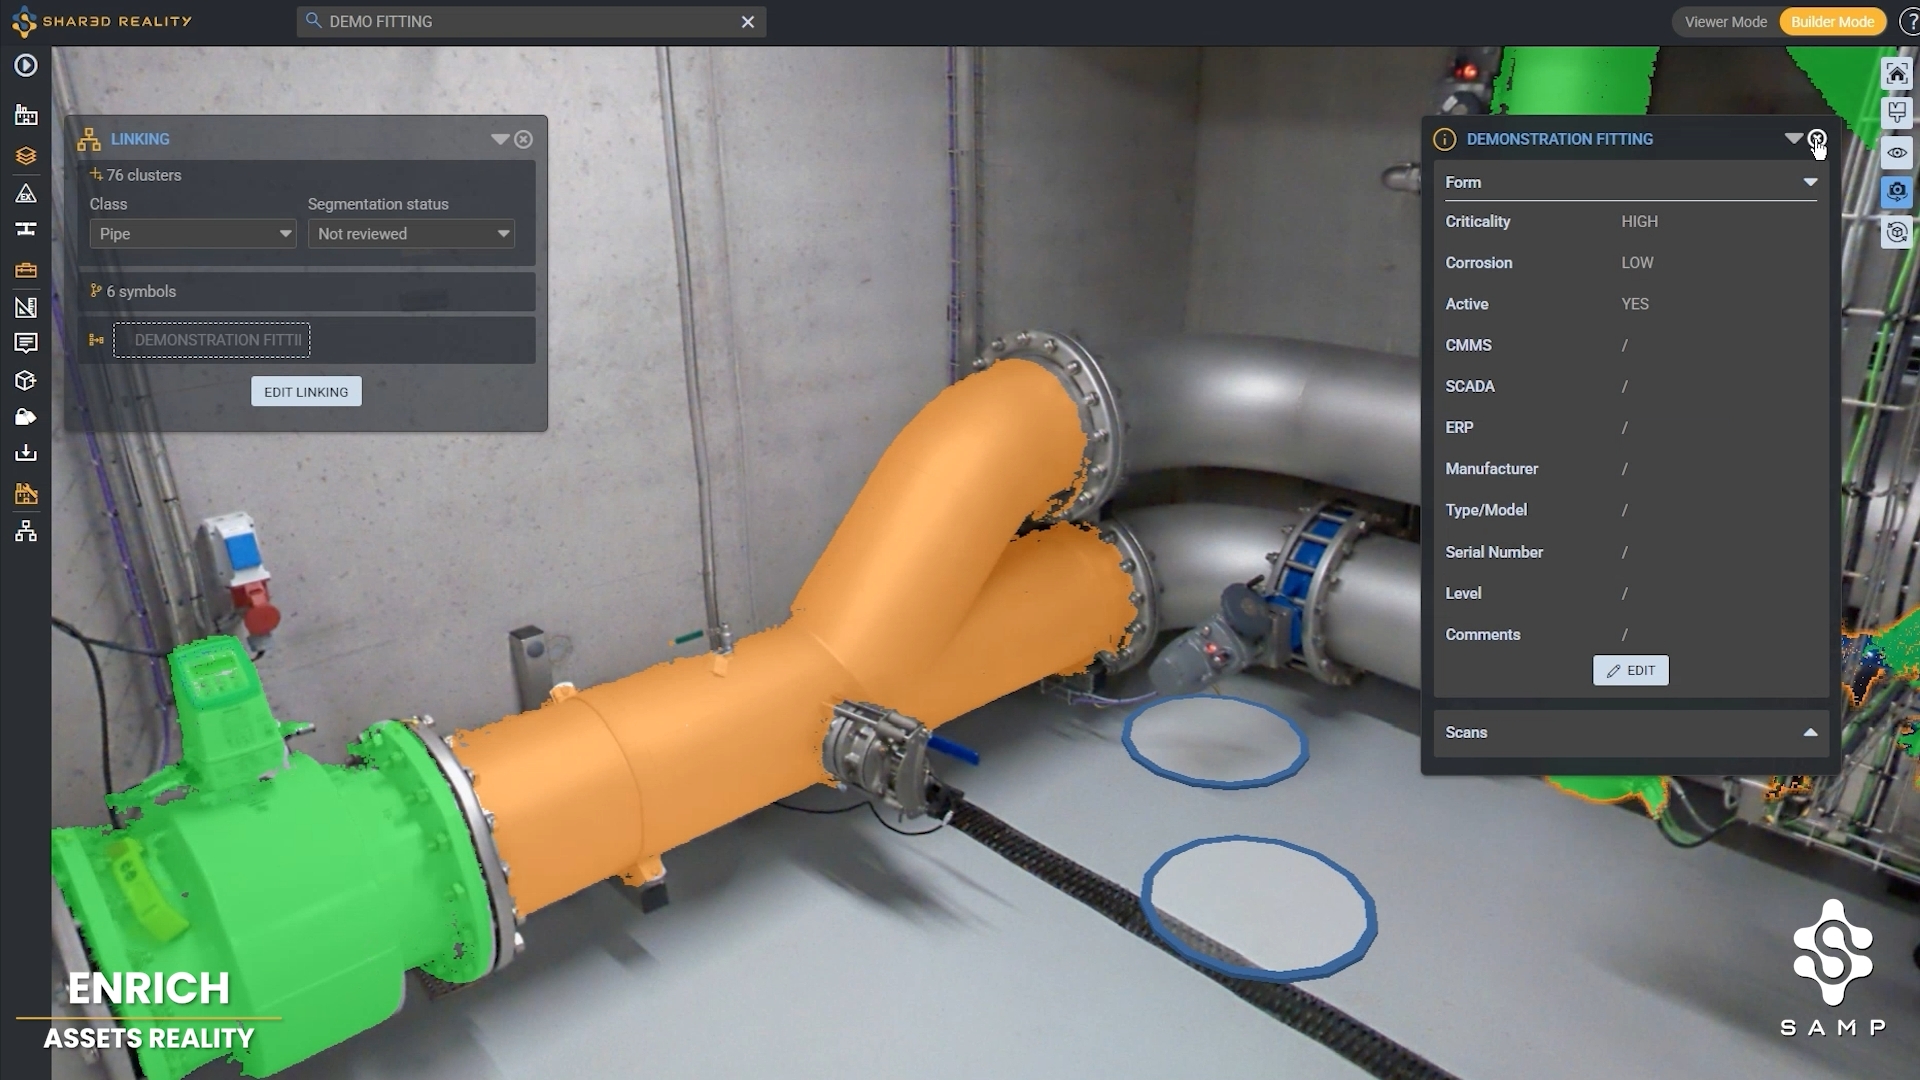The width and height of the screenshot is (1920, 1080).
Task: Open the Class dropdown showing Pipe
Action: pos(193,234)
